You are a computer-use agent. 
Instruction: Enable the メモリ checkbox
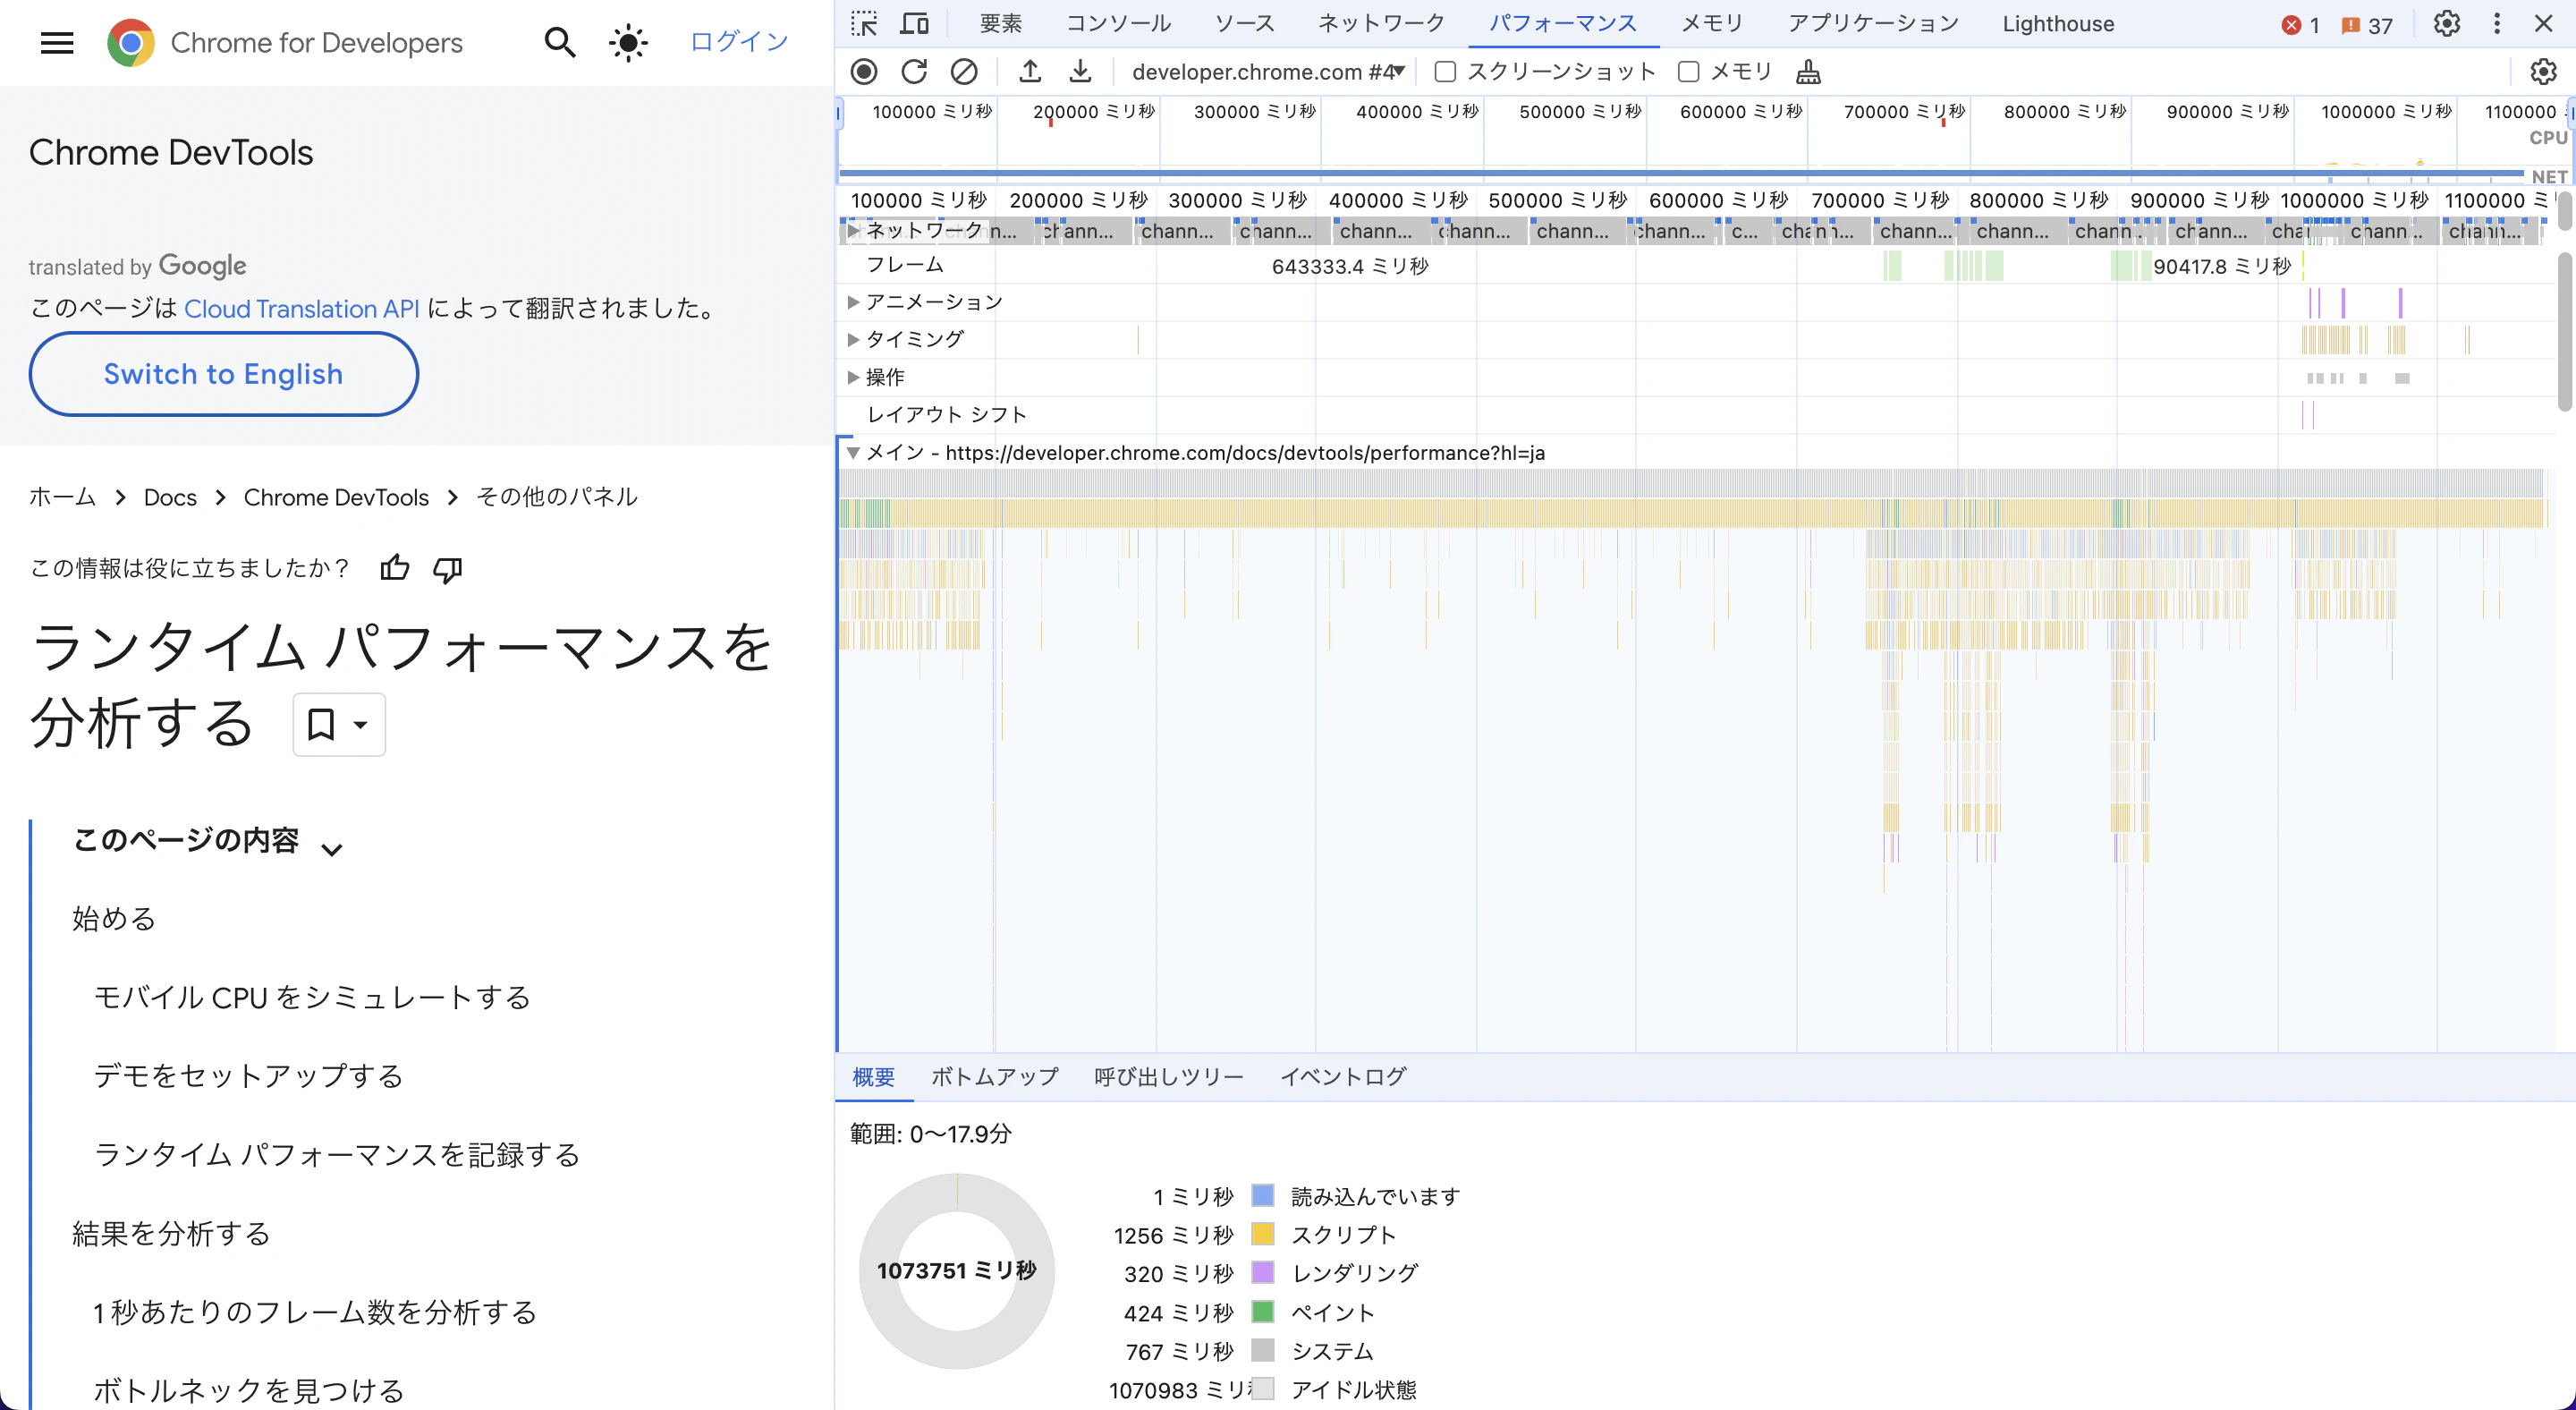[1688, 71]
